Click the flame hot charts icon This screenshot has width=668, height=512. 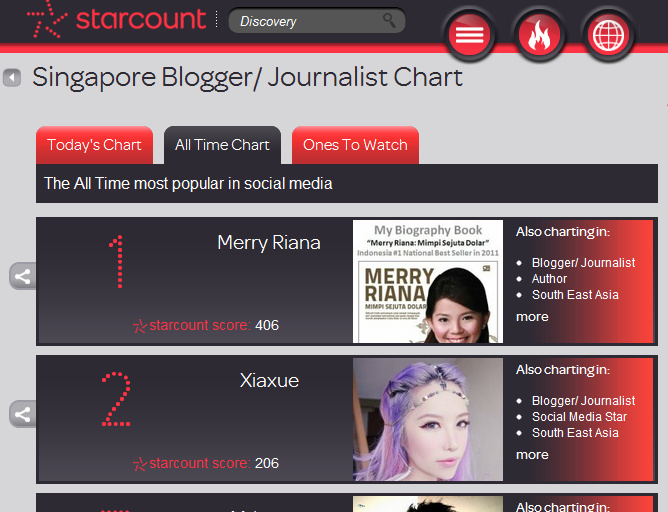click(x=539, y=35)
